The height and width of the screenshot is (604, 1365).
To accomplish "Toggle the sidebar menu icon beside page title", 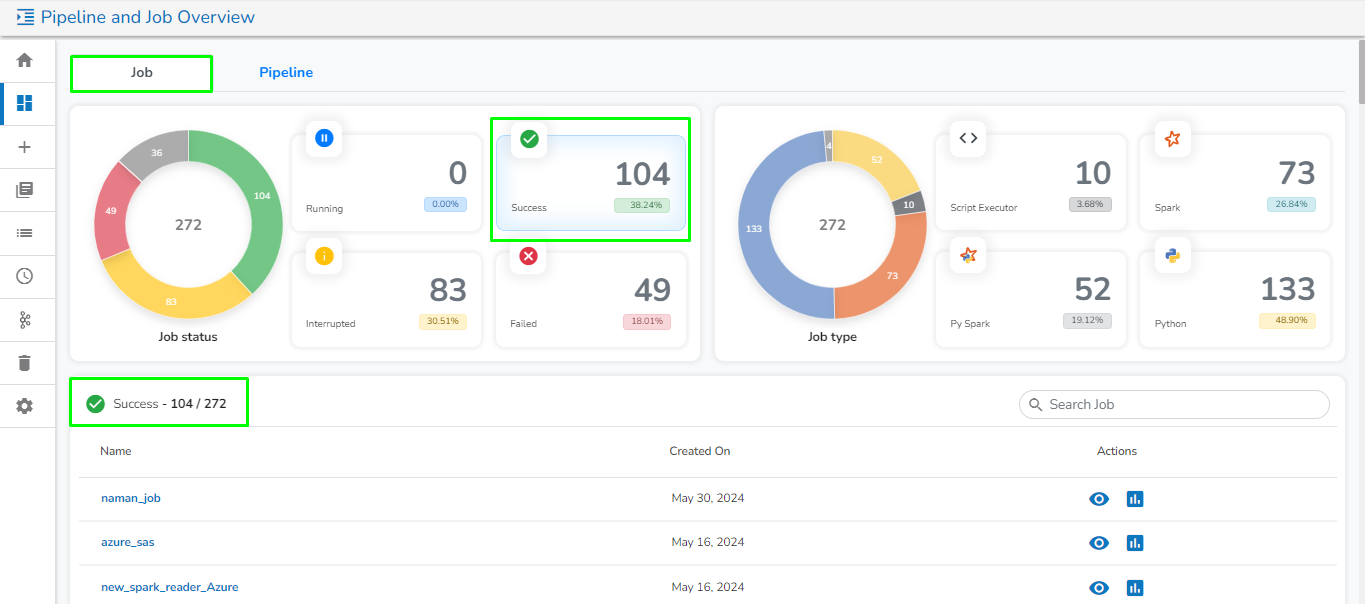I will pyautogui.click(x=25, y=17).
